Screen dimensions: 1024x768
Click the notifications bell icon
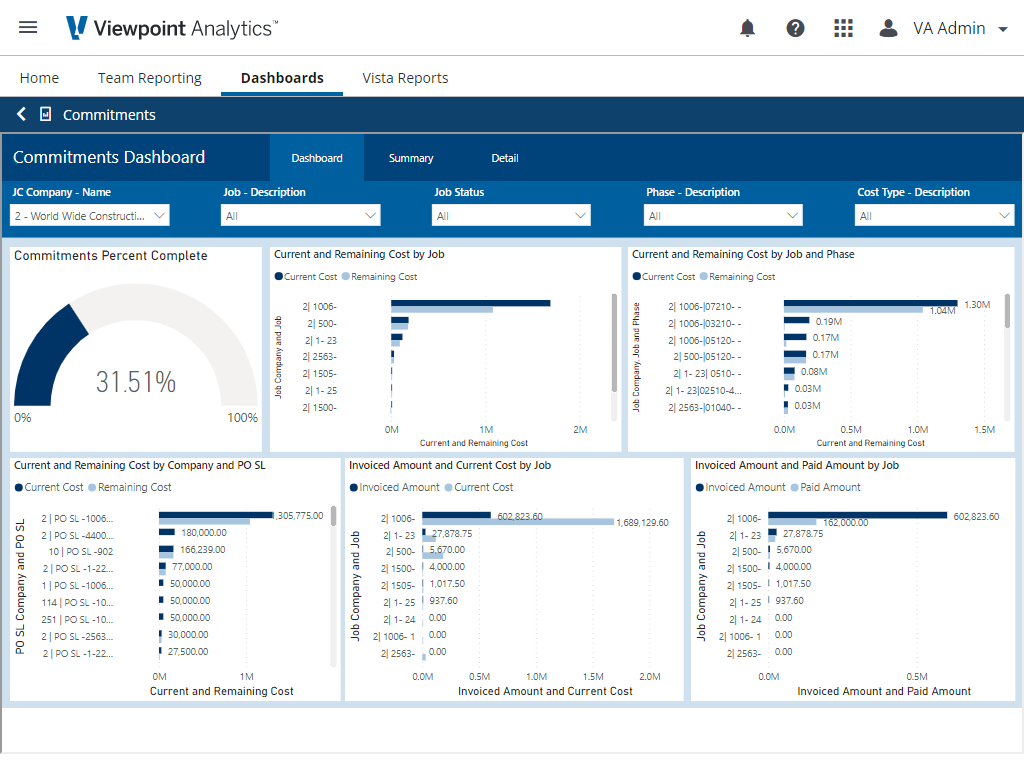(x=747, y=28)
